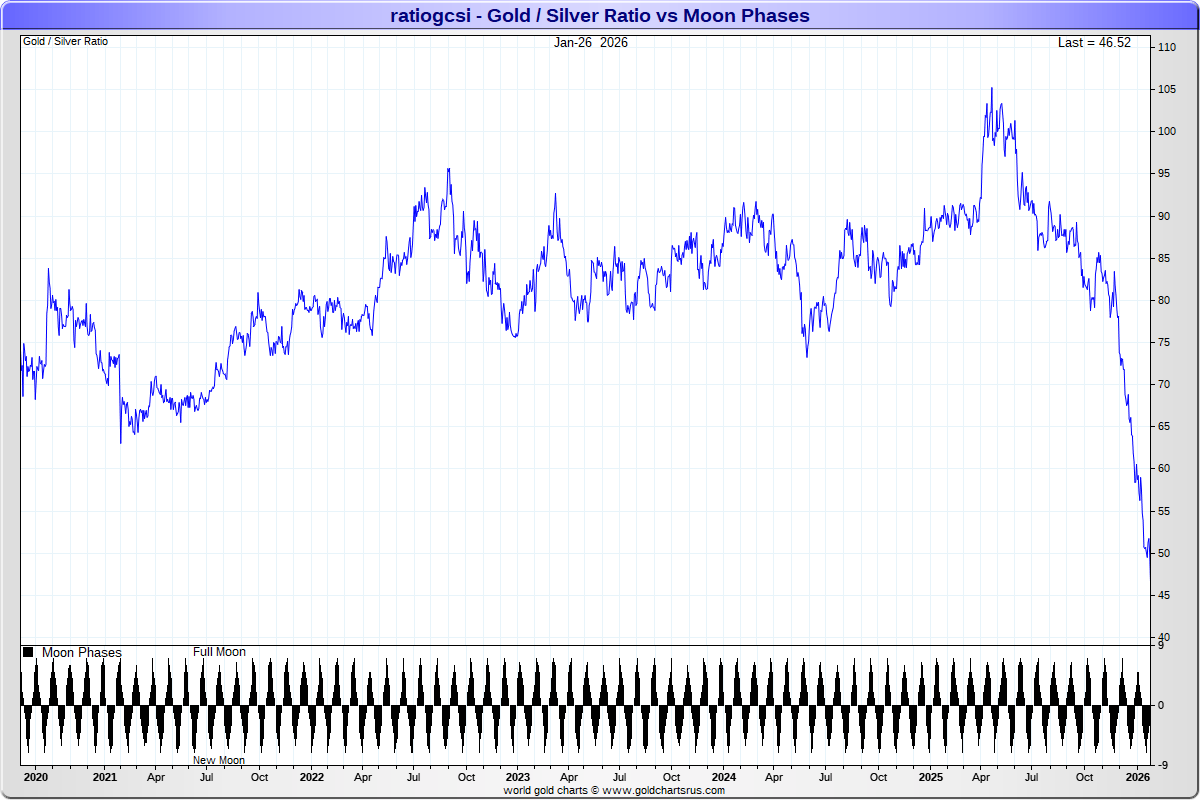Click the 2020 year label on the time axis
The height and width of the screenshot is (800, 1200).
(35, 777)
